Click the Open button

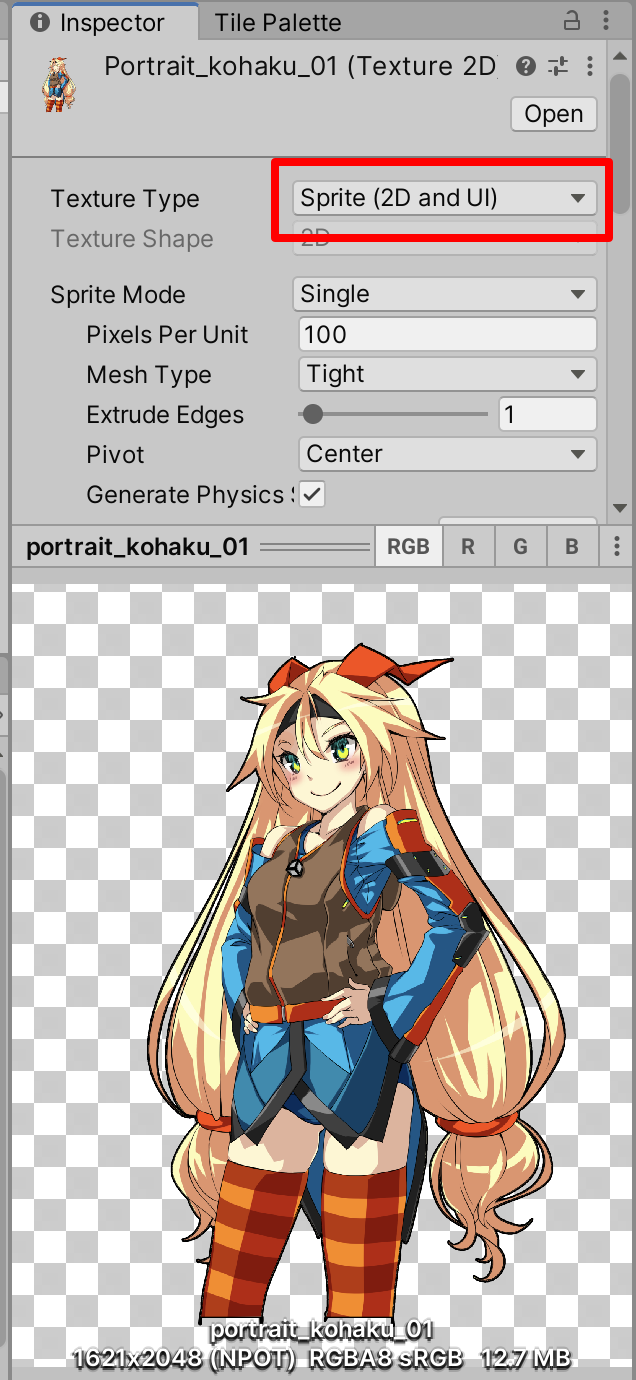click(554, 114)
